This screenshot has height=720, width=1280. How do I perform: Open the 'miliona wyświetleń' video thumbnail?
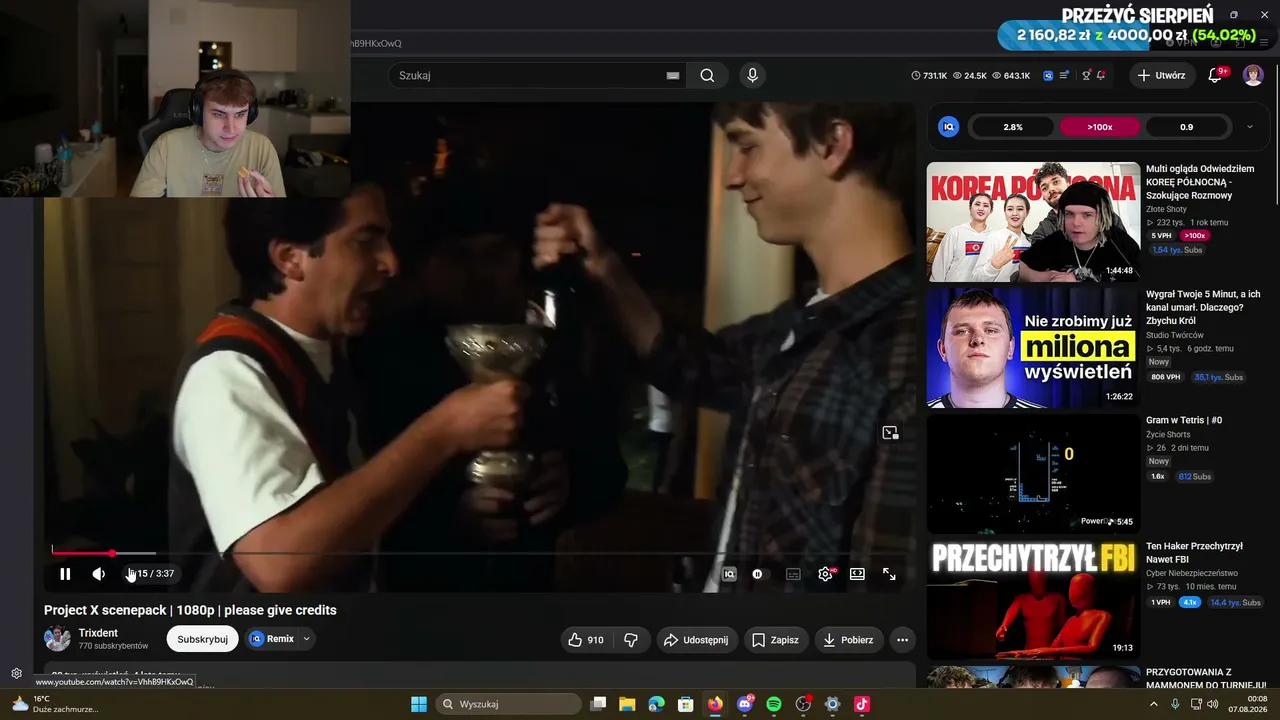pos(1033,348)
